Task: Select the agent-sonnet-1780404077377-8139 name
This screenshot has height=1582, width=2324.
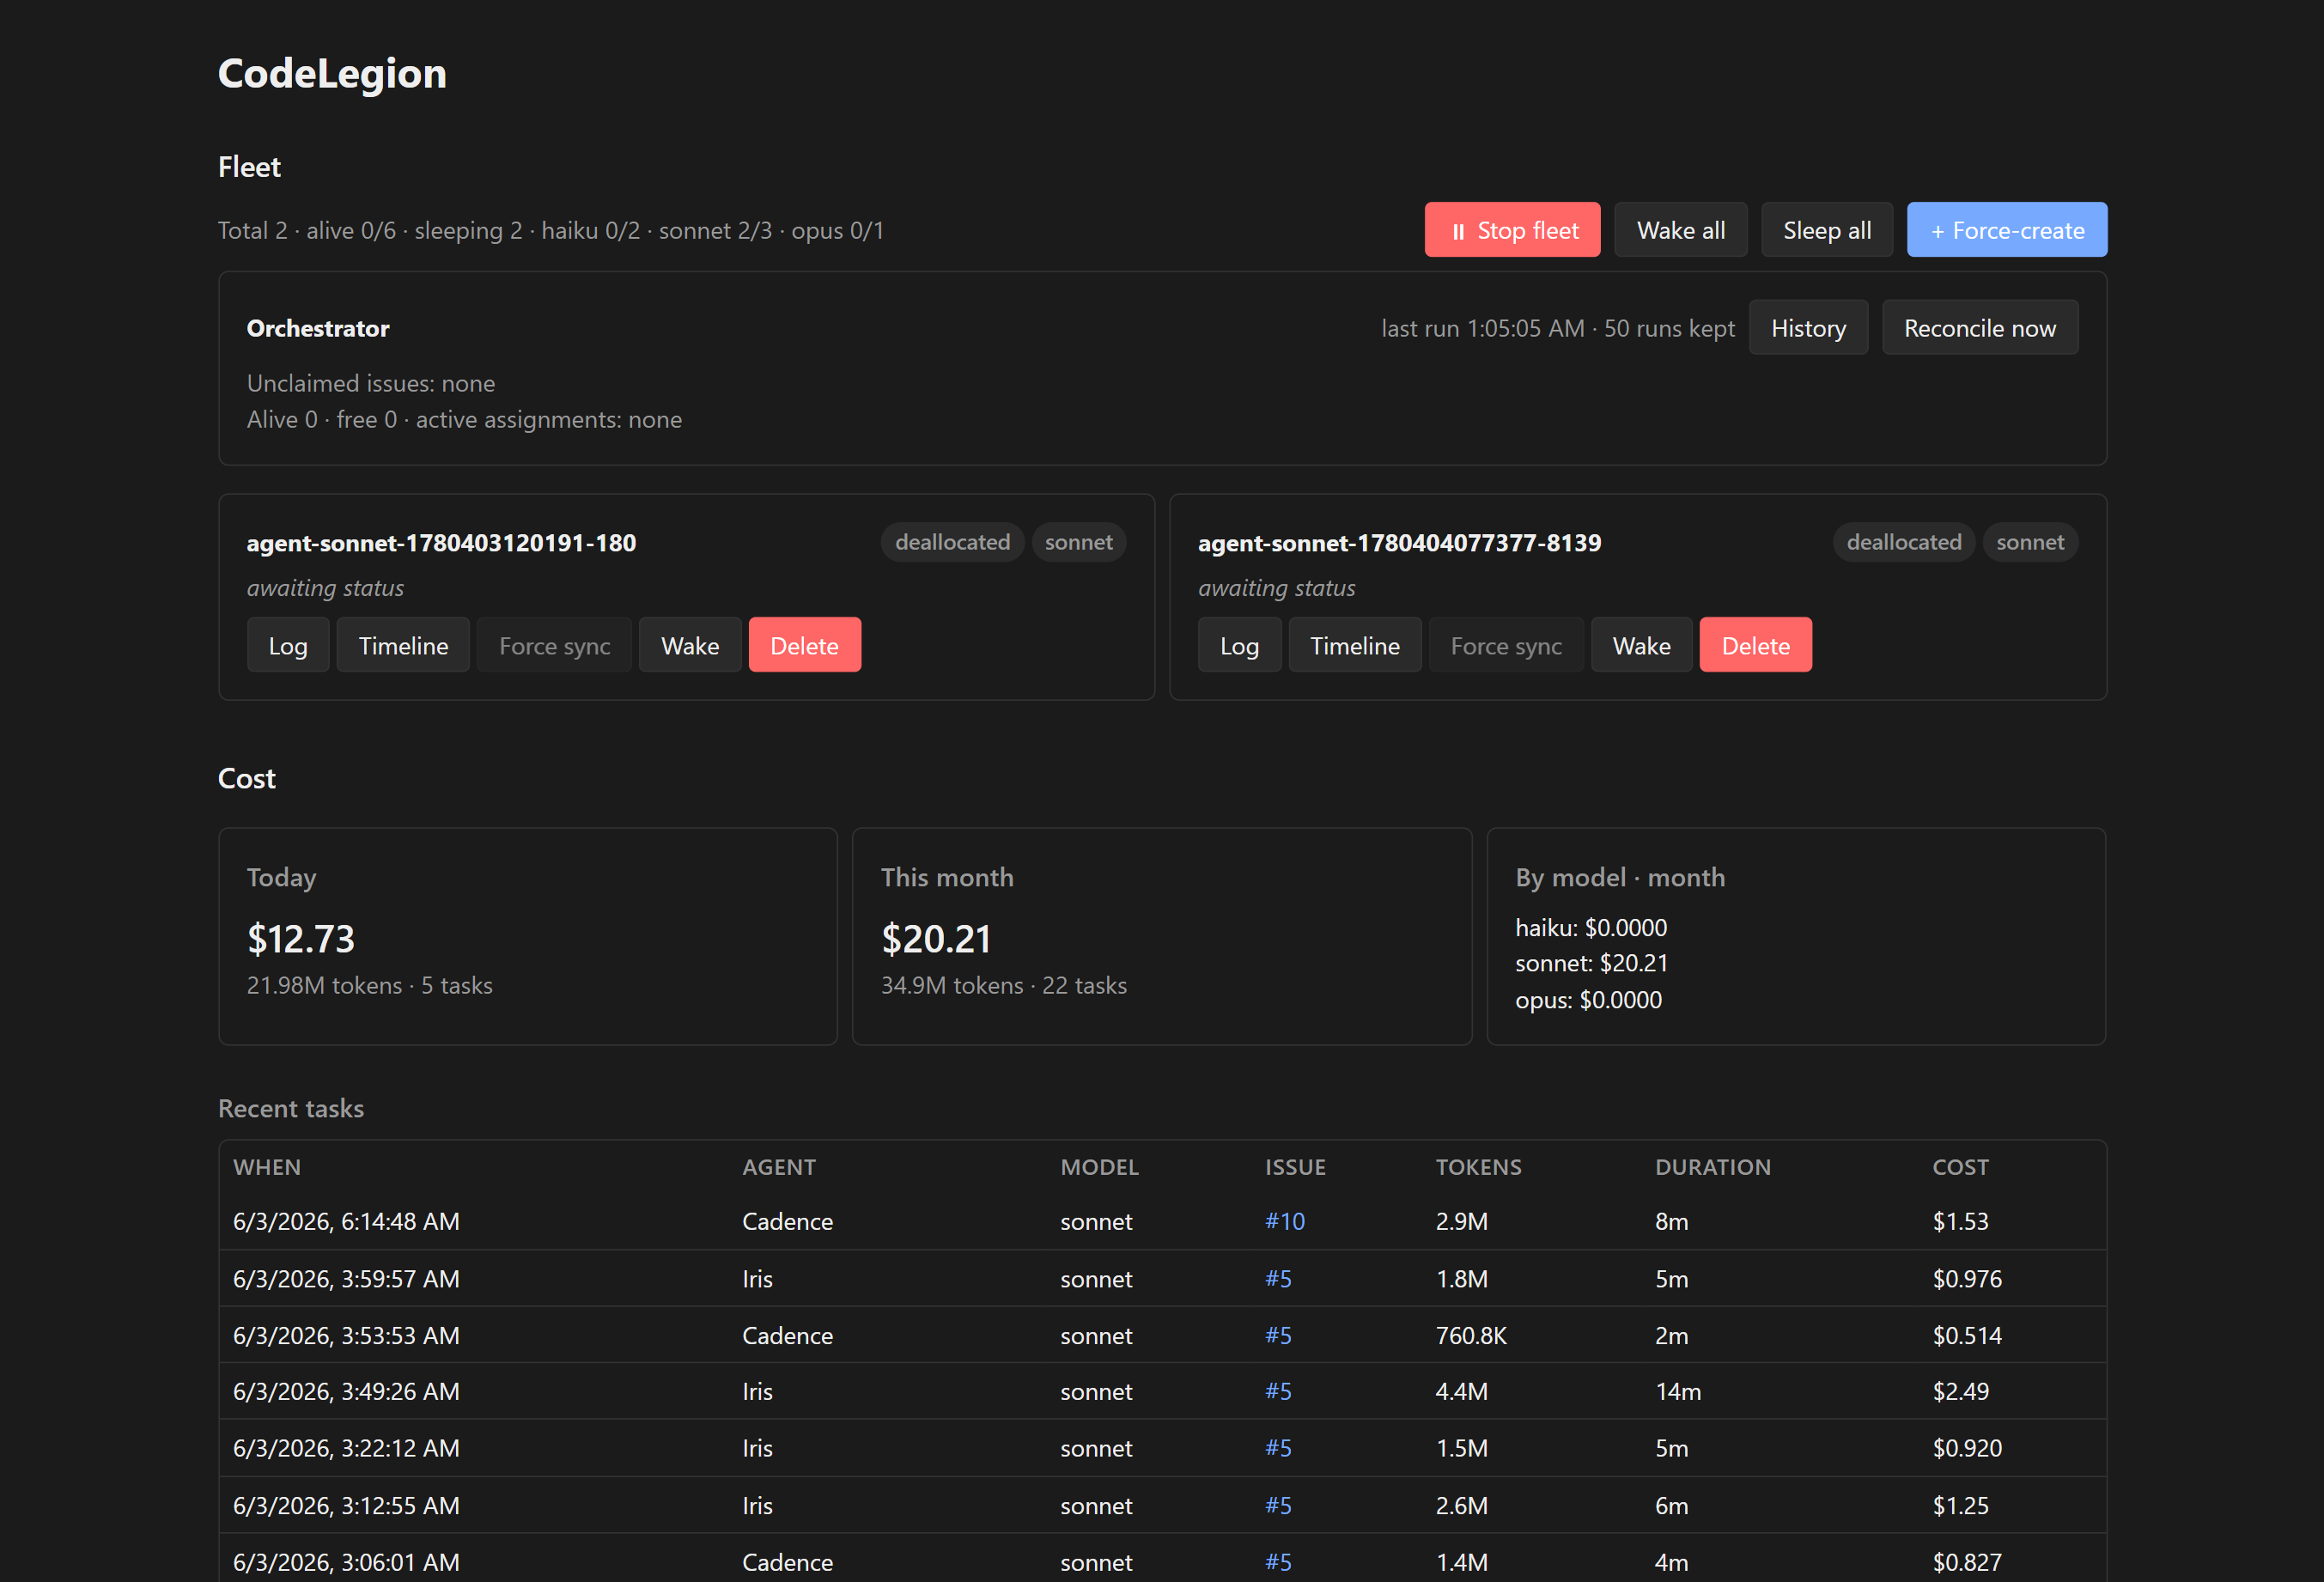Action: (x=1399, y=543)
